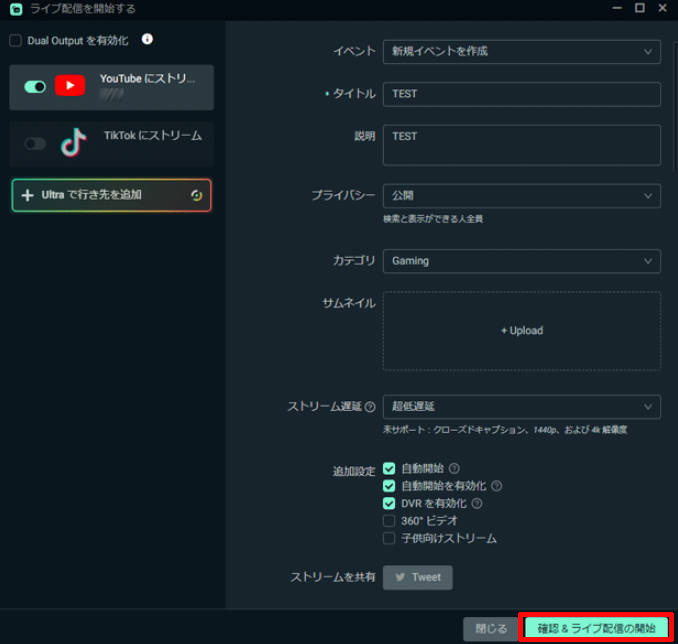This screenshot has width=678, height=644.
Task: Maximize the window
Action: click(640, 8)
